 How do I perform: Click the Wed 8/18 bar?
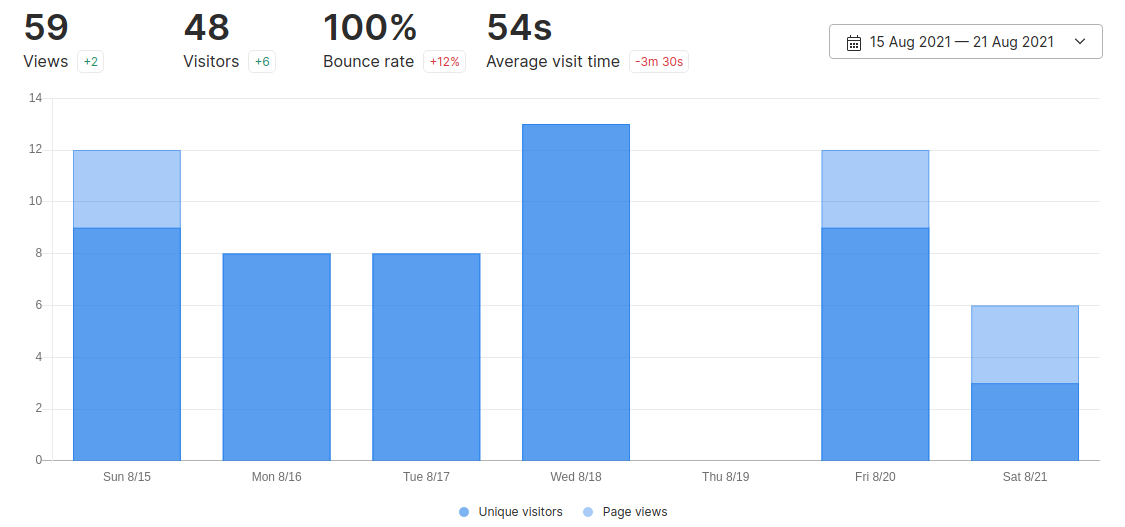576,292
